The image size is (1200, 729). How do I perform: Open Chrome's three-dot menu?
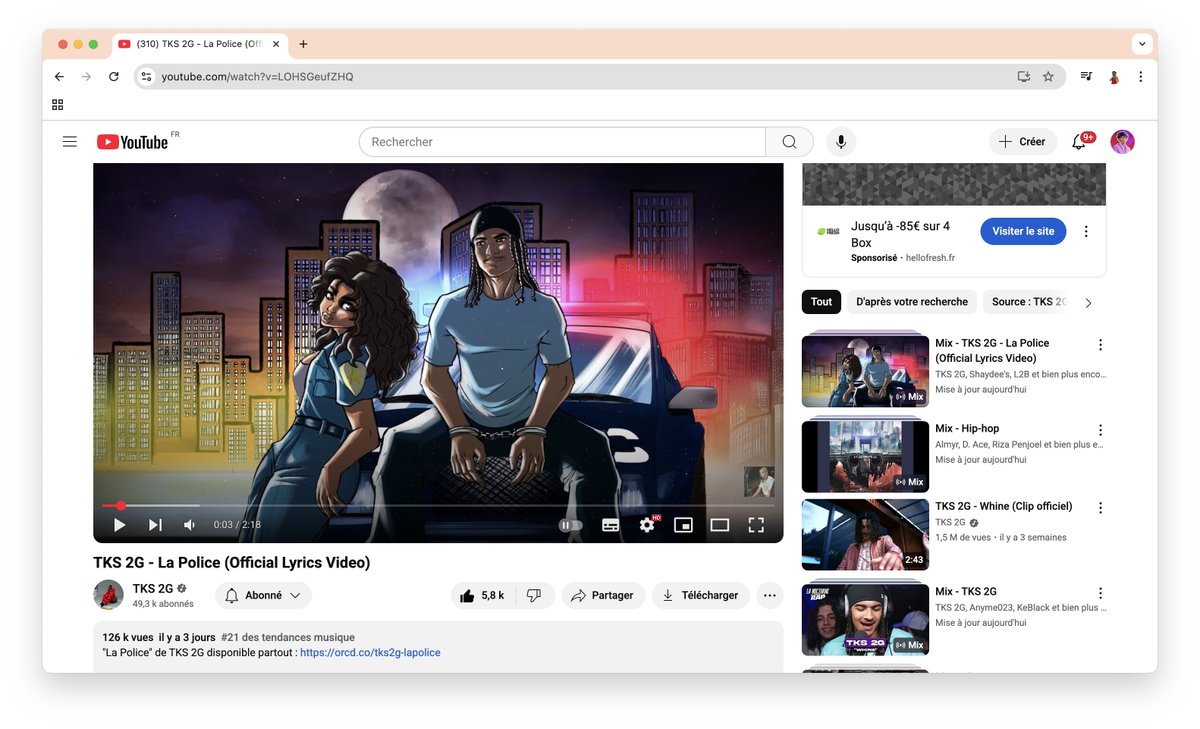pyautogui.click(x=1140, y=77)
